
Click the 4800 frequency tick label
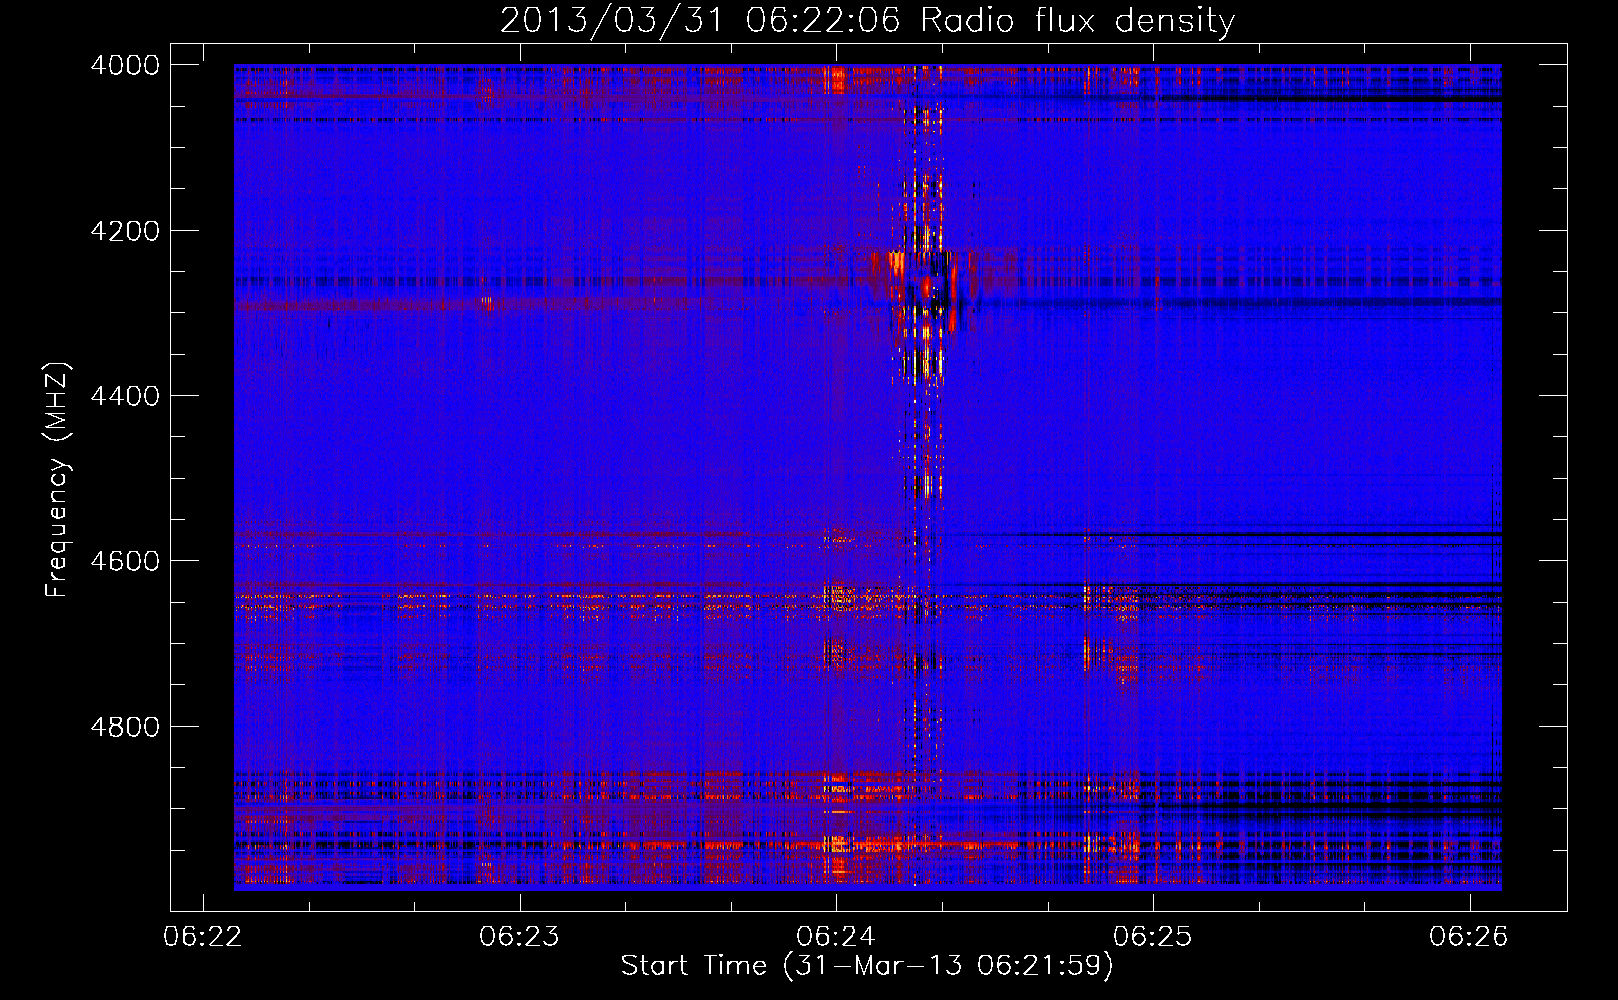125,727
